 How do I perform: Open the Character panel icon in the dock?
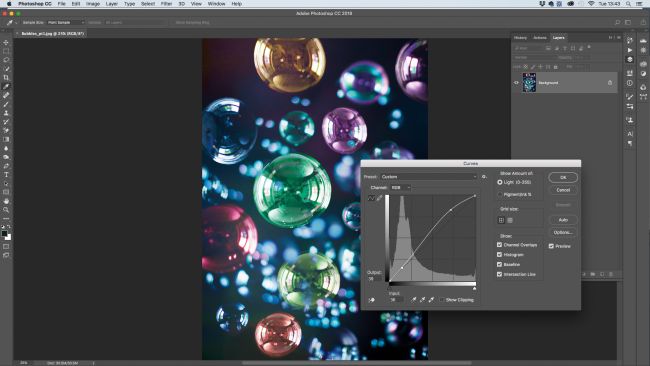pyautogui.click(x=630, y=133)
